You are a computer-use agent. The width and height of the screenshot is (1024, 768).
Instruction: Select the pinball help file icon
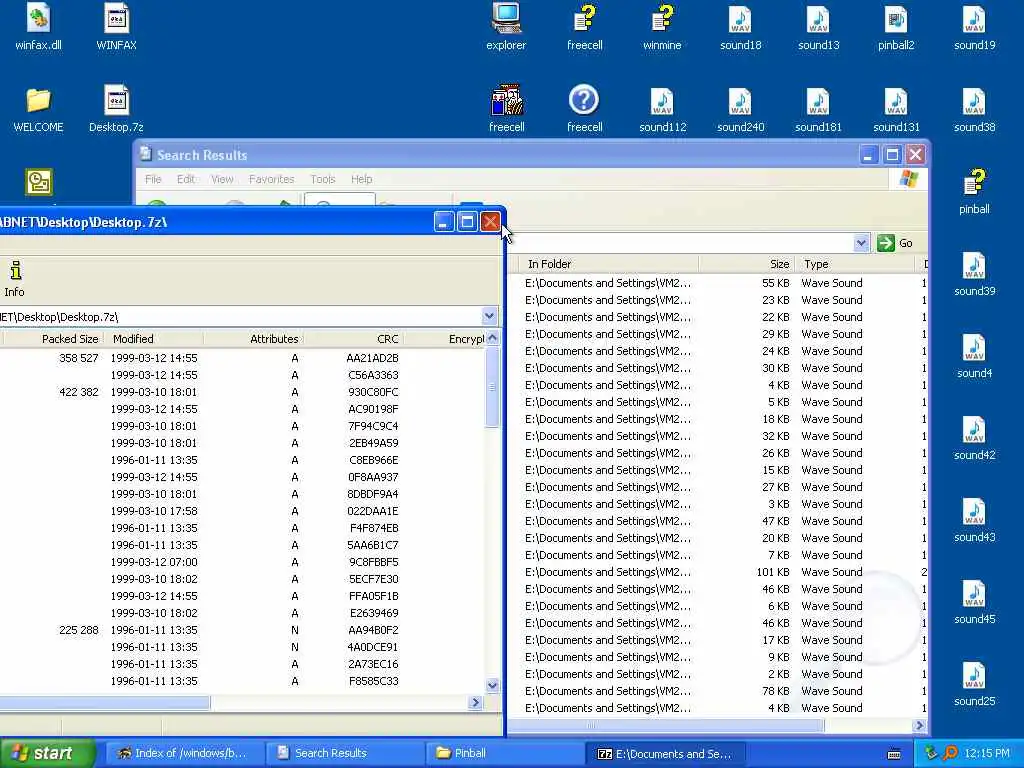[974, 192]
